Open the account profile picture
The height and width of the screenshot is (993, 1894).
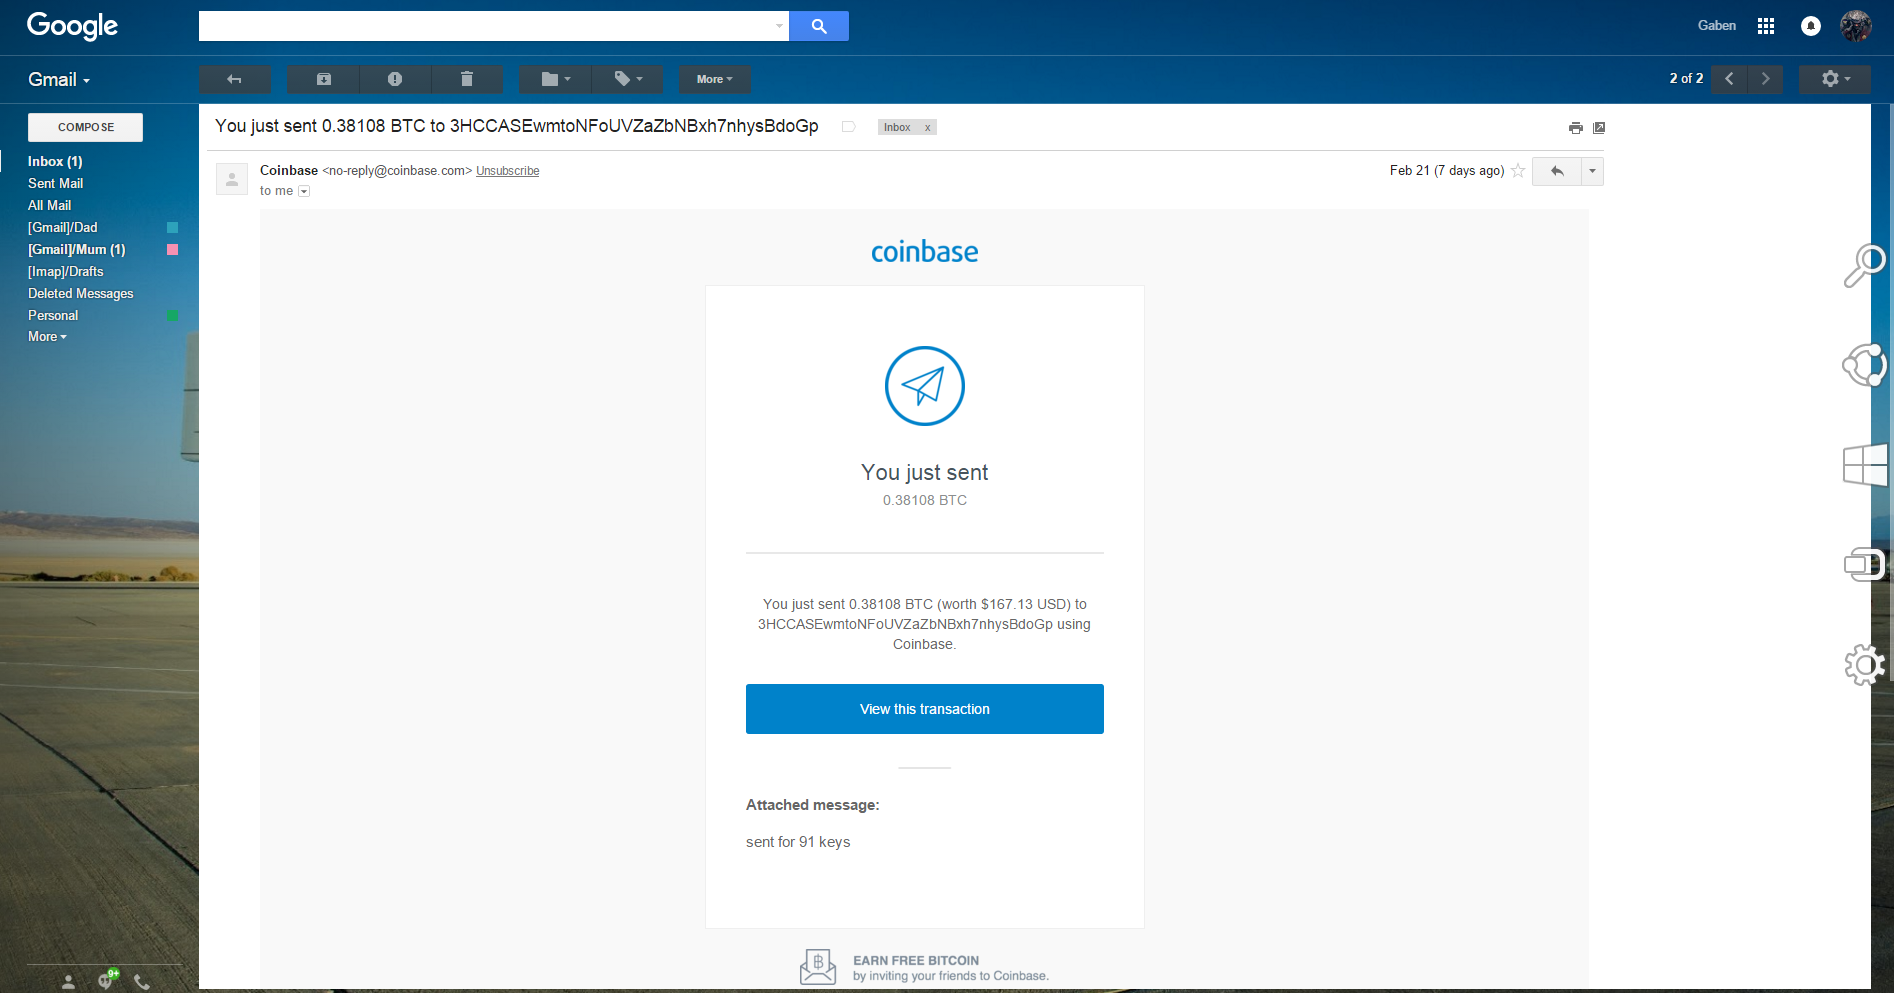point(1856,26)
